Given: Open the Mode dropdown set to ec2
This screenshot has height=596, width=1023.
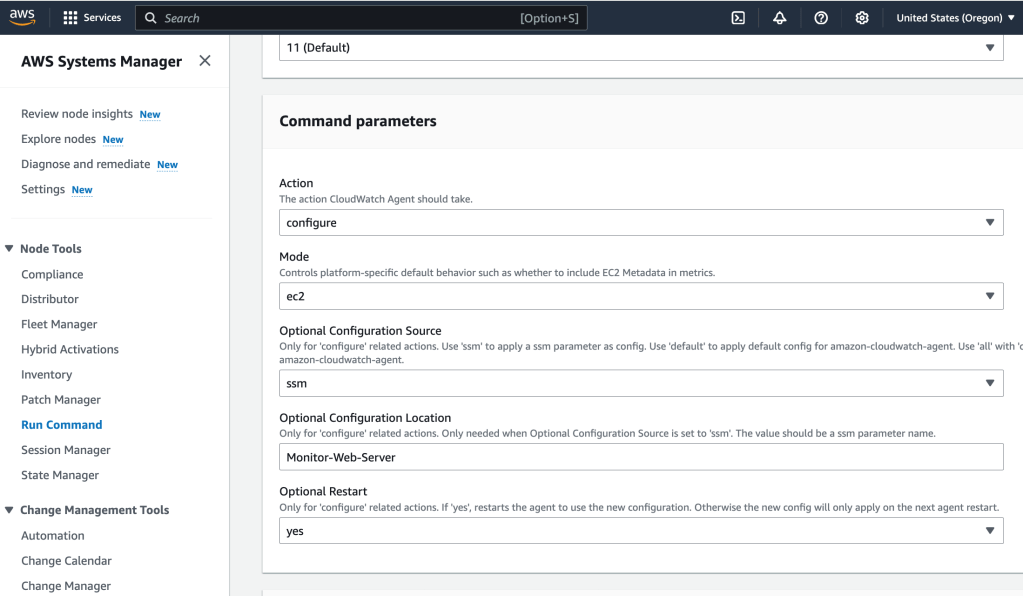Looking at the screenshot, I should point(640,295).
